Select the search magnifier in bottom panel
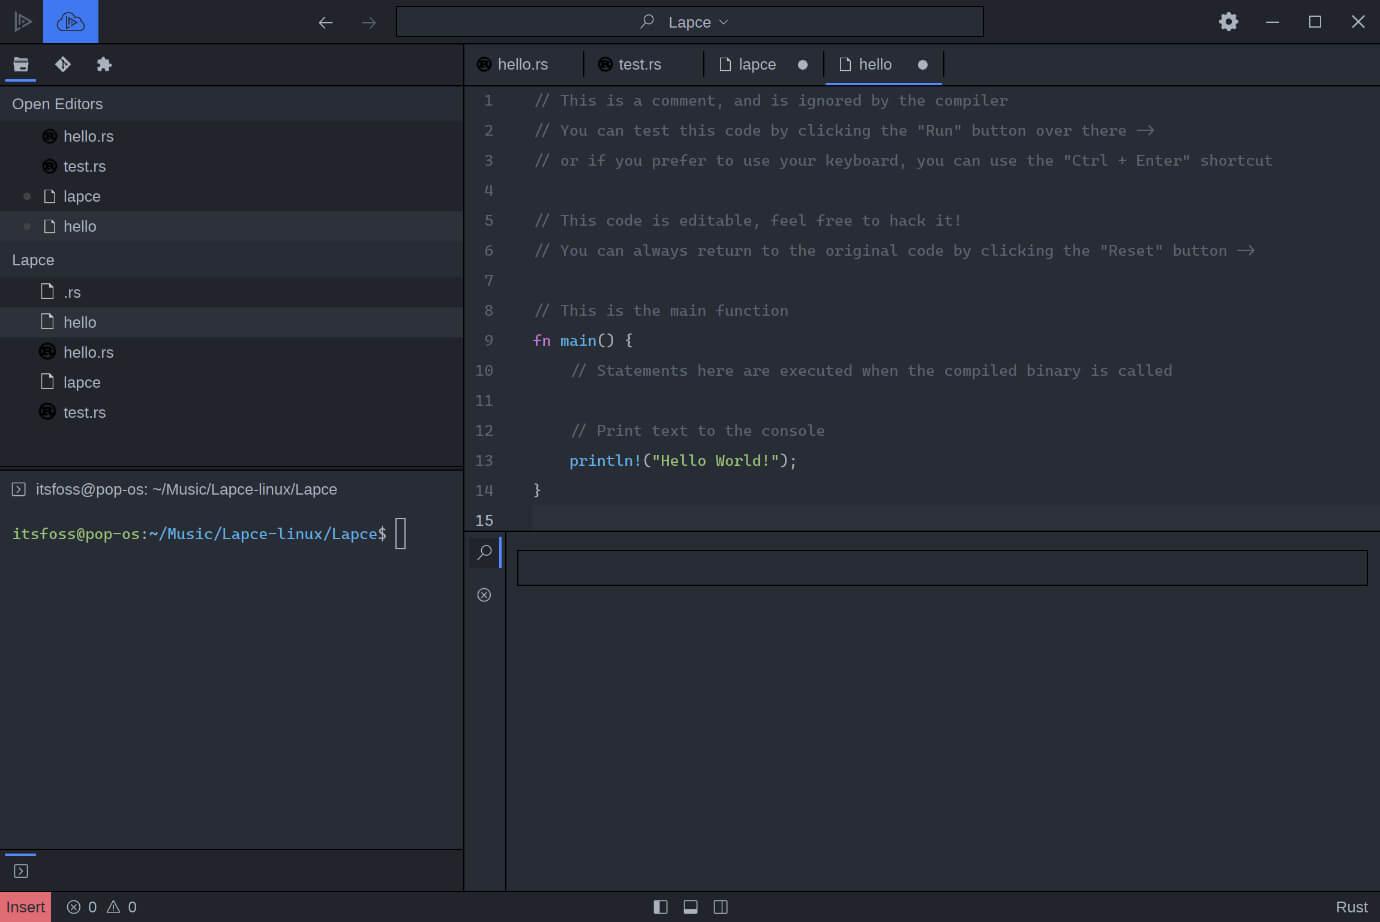 [x=484, y=551]
